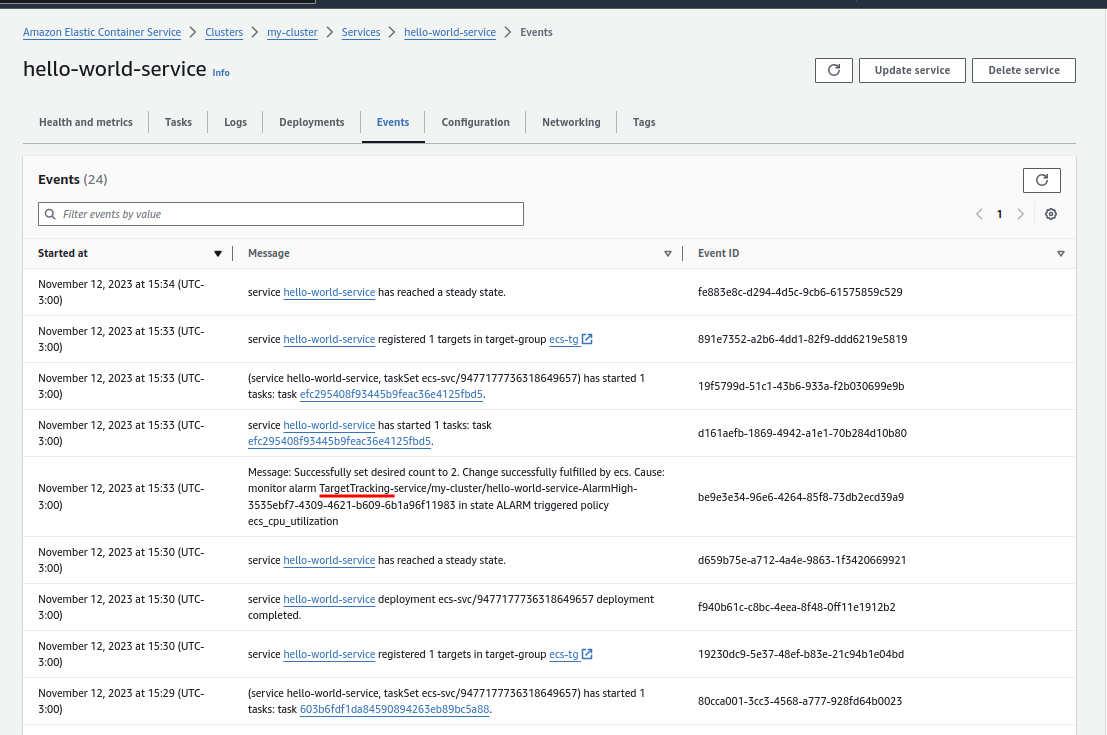Click the Delete service button
Viewport: 1107px width, 735px height.
tap(1023, 70)
